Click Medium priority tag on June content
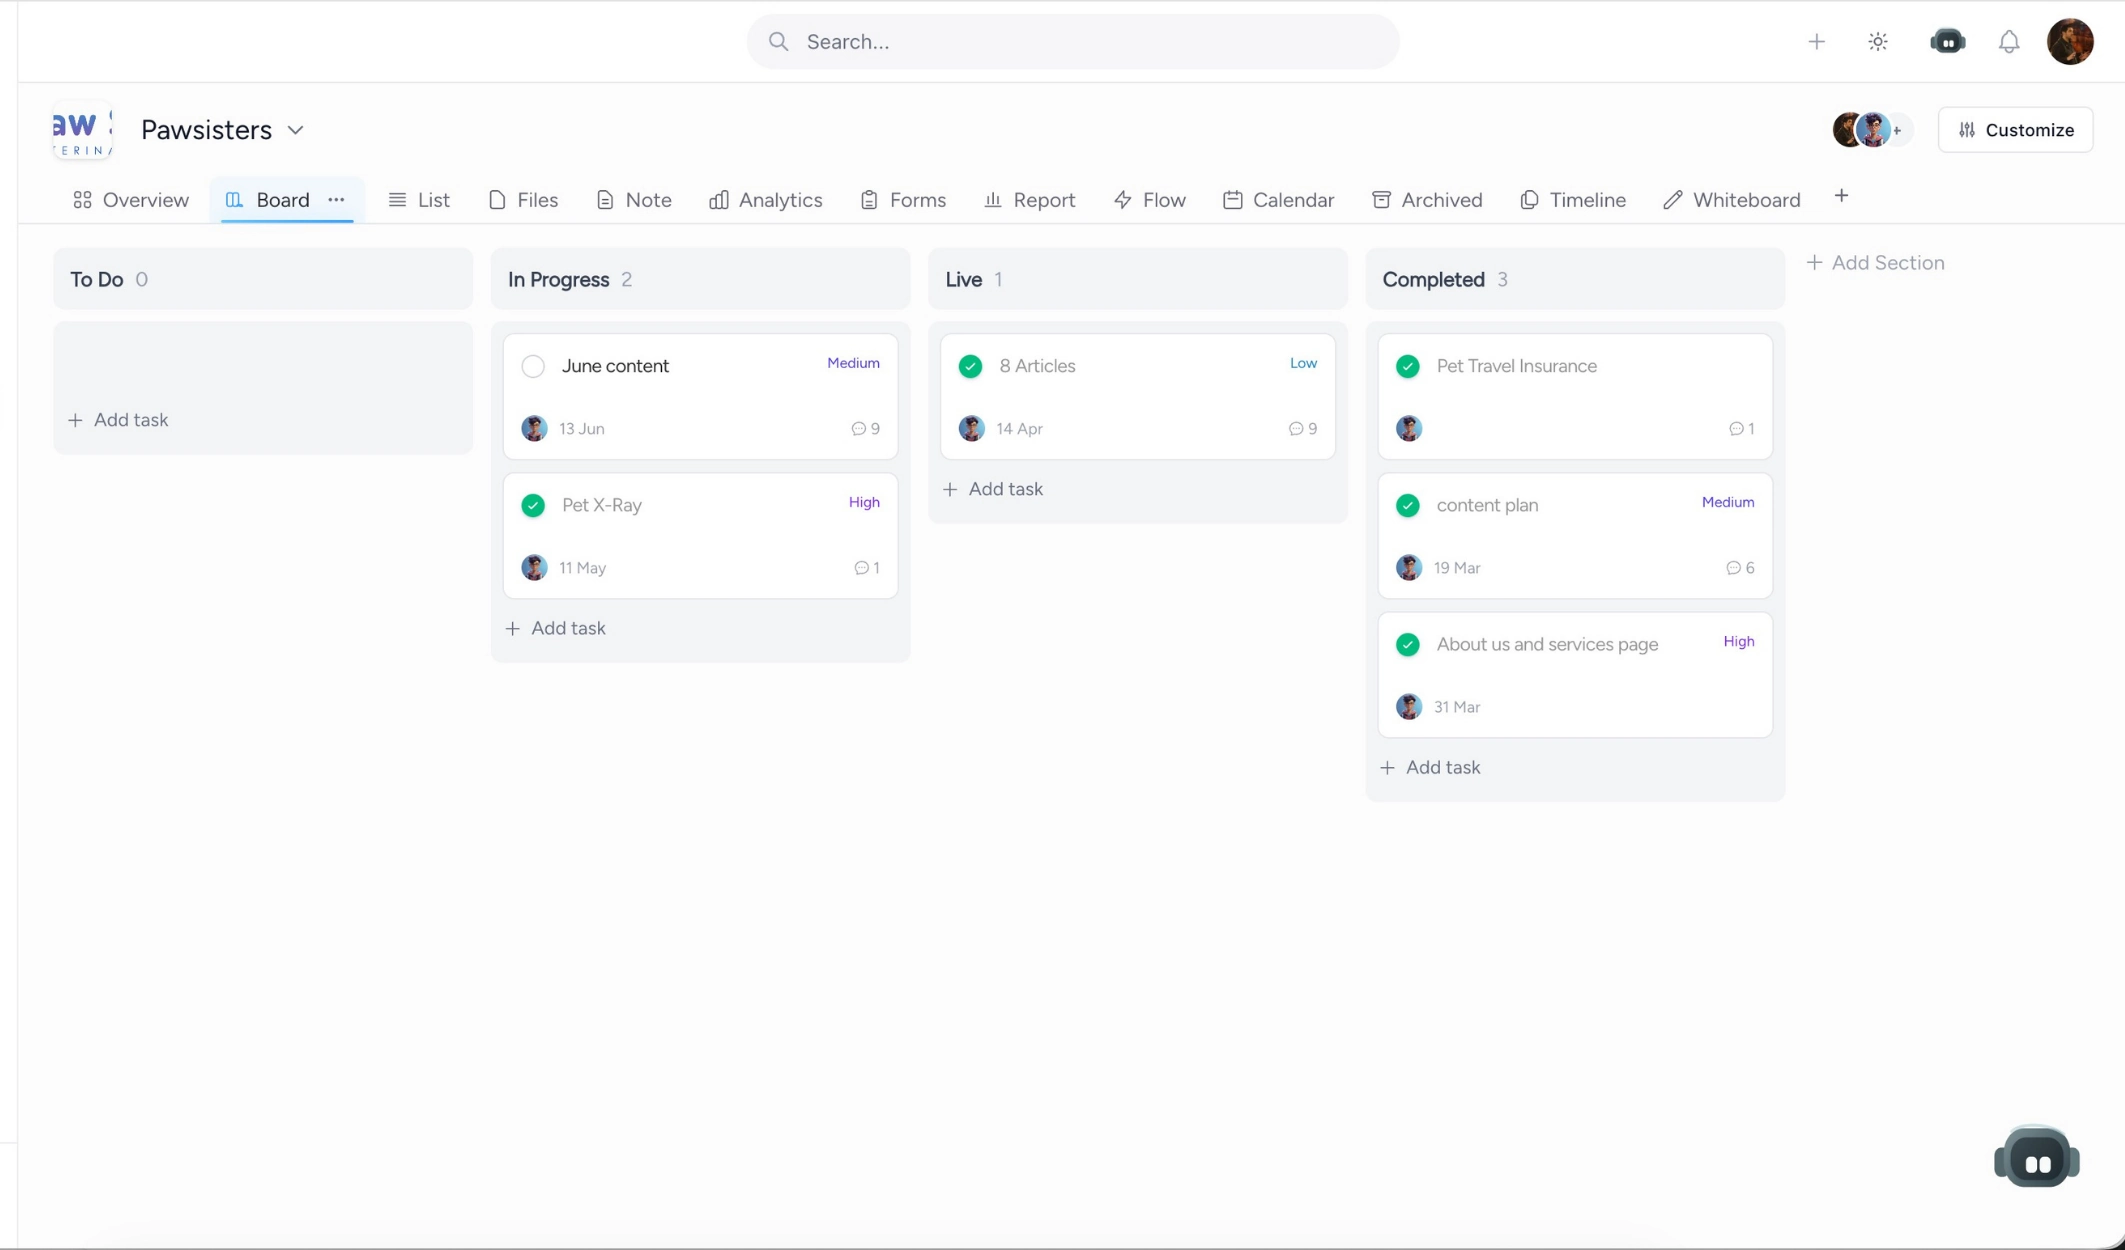This screenshot has width=2125, height=1250. pos(853,363)
